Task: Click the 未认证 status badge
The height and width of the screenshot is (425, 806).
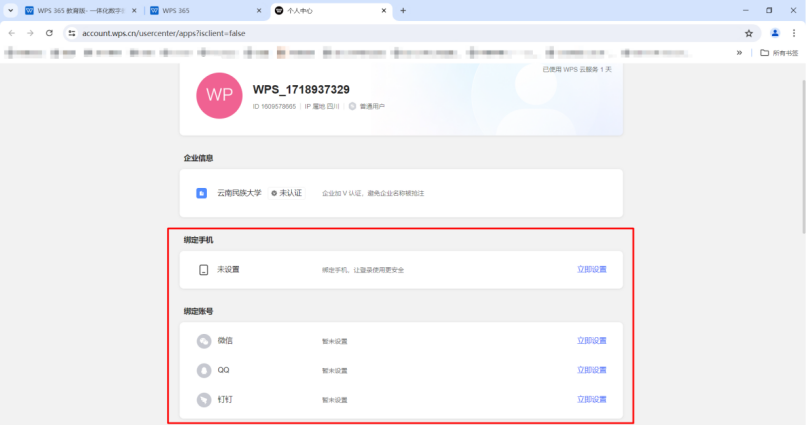Action: click(287, 193)
